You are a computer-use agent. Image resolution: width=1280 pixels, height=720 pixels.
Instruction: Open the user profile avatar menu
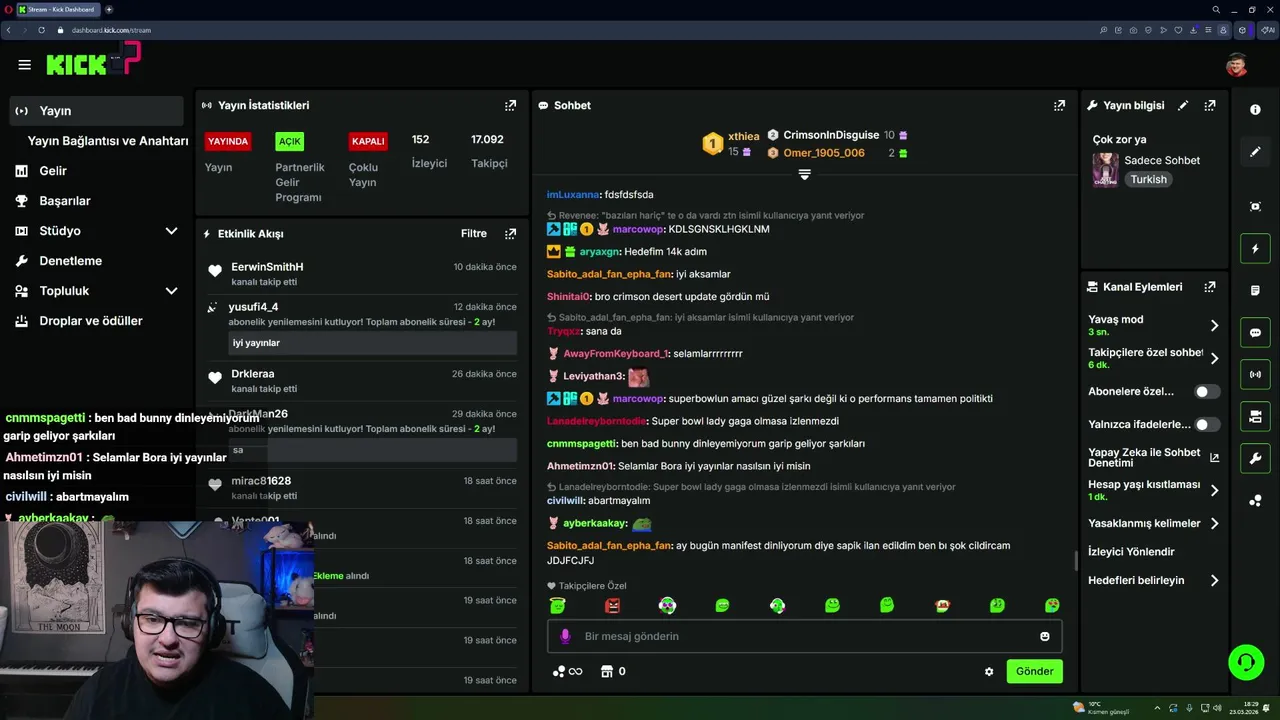click(1237, 65)
